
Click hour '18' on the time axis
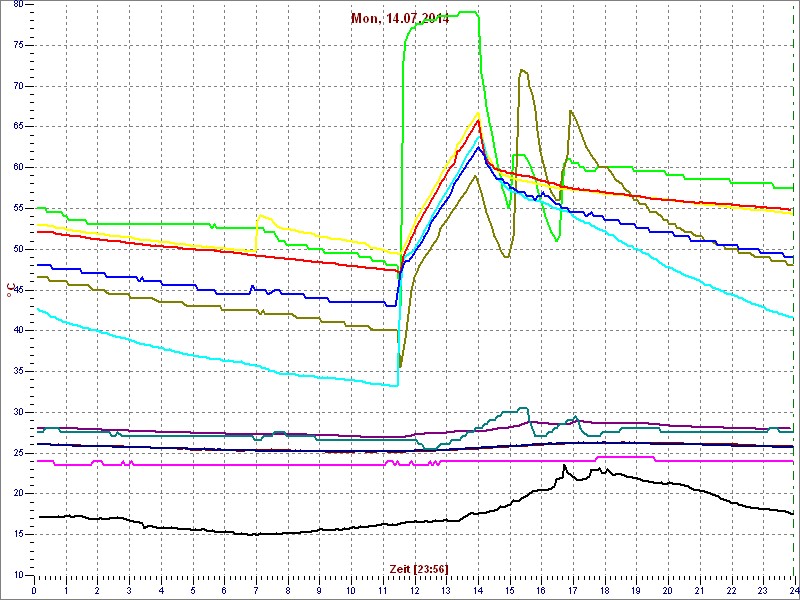pyautogui.click(x=604, y=590)
